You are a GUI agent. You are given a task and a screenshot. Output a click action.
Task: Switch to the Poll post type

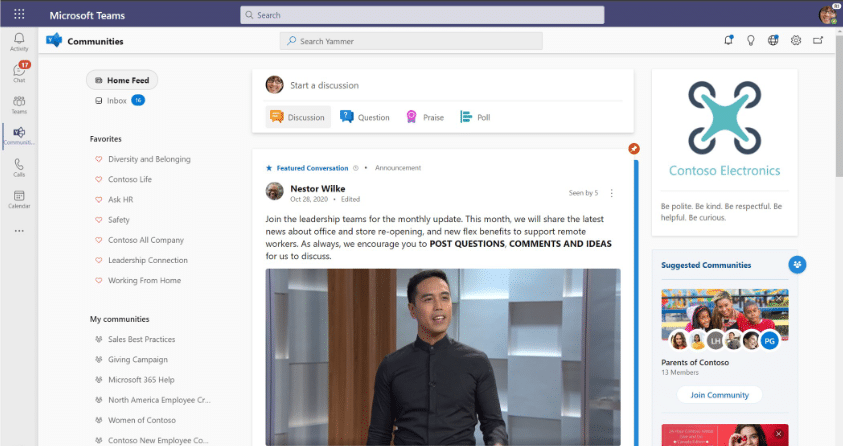[475, 117]
